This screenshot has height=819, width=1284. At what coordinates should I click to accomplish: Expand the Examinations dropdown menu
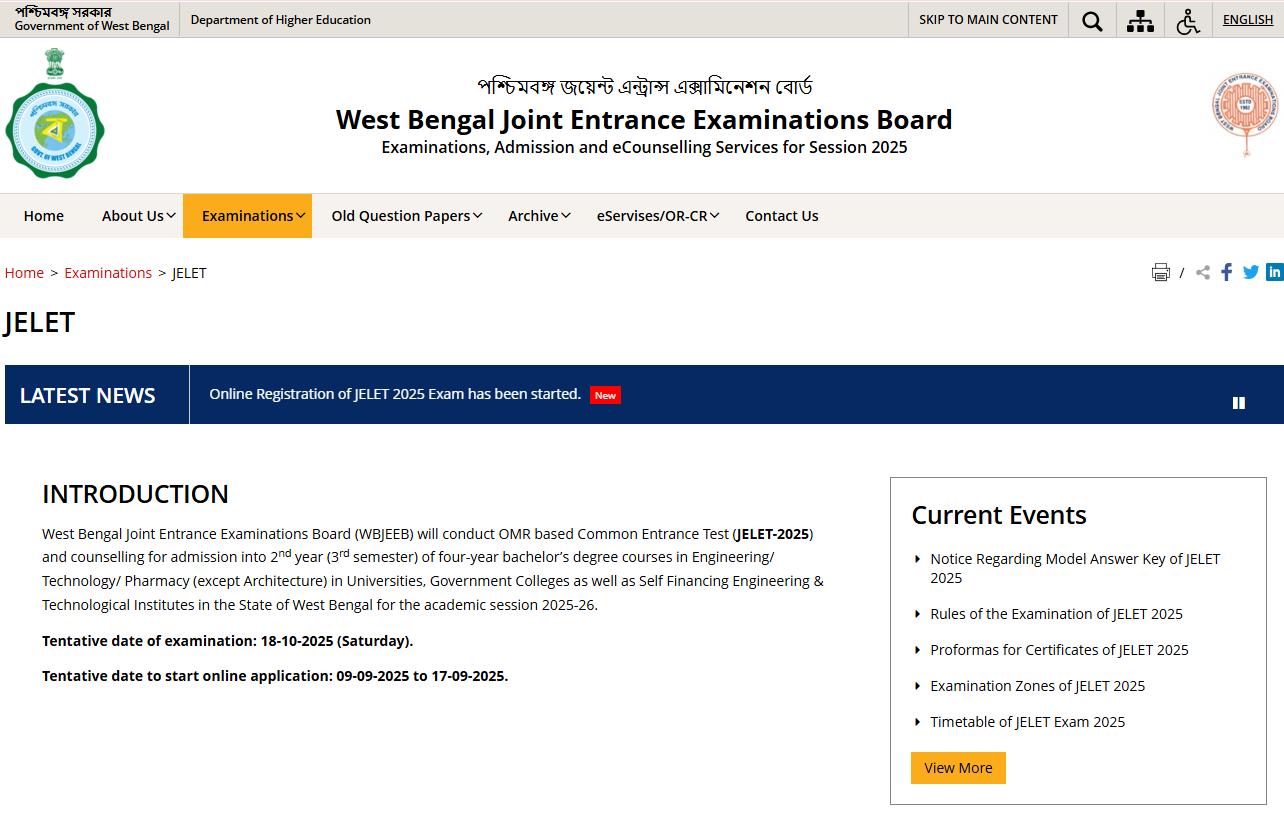coord(247,215)
